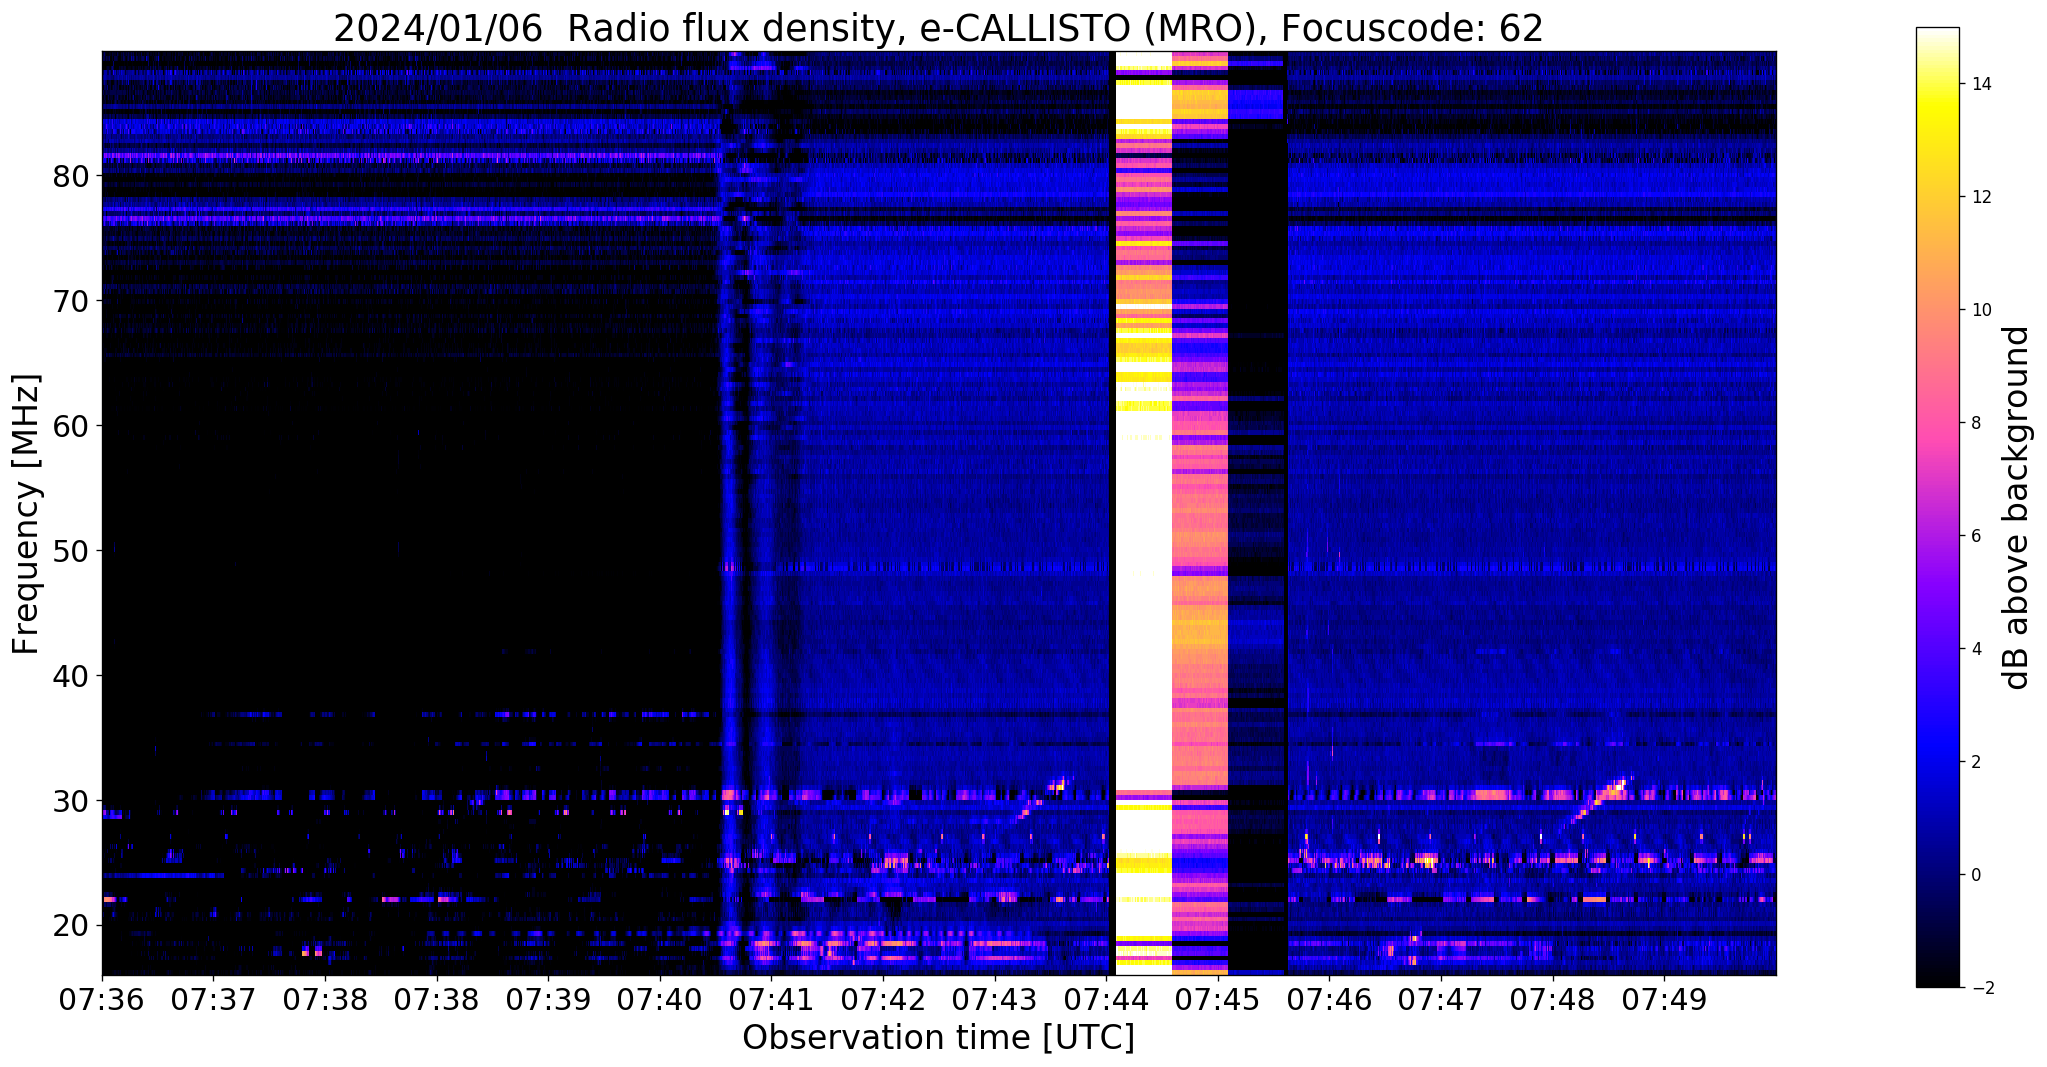Click the 'dB above background' colorbar label
This screenshot has width=2047, height=1067.
2017,508
